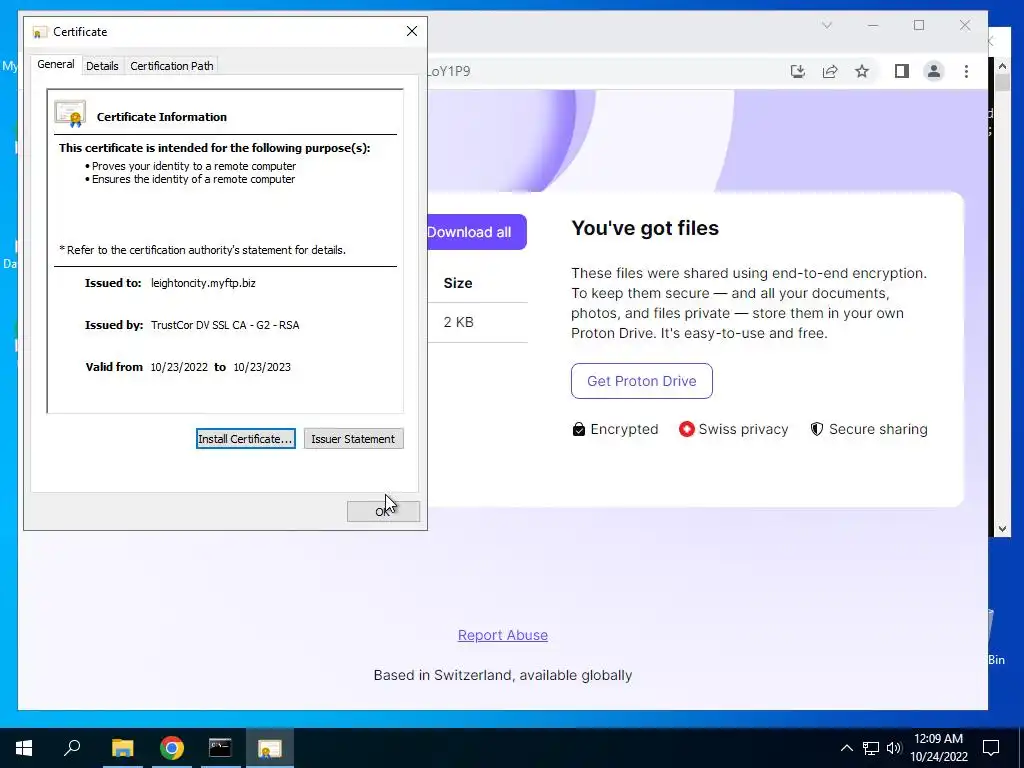Click the scrollbar down arrow
The width and height of the screenshot is (1024, 768).
pyautogui.click(x=1002, y=529)
